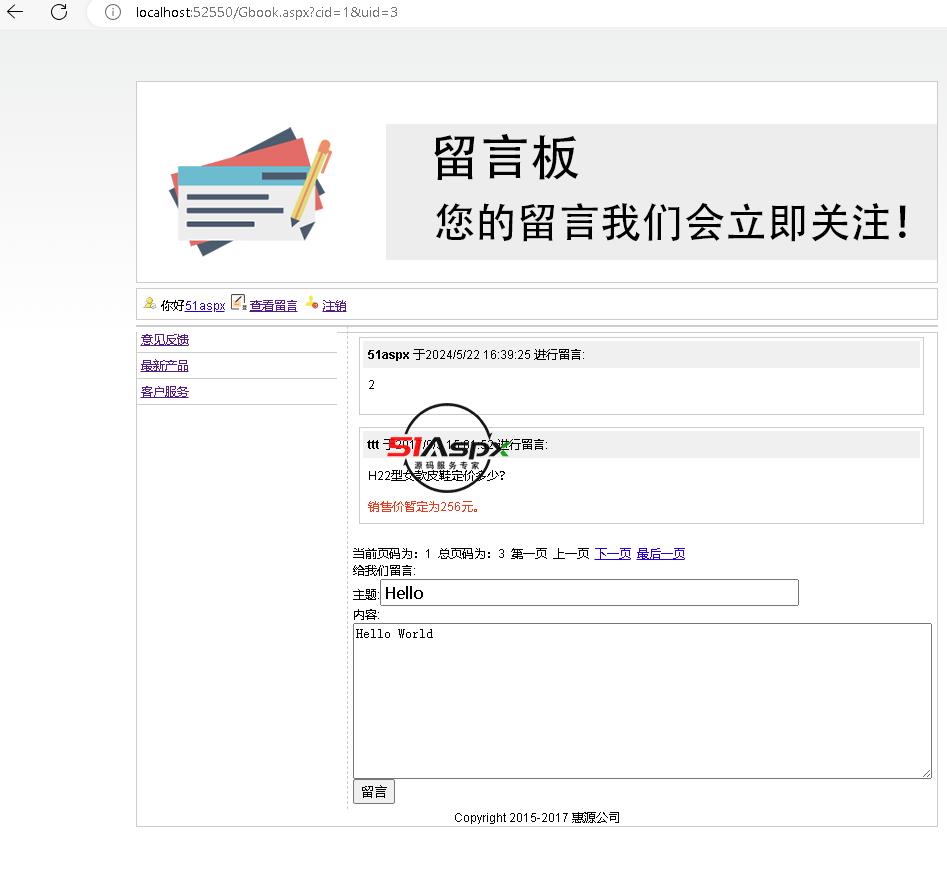Click the user avatar icon beside 你好

[150, 303]
